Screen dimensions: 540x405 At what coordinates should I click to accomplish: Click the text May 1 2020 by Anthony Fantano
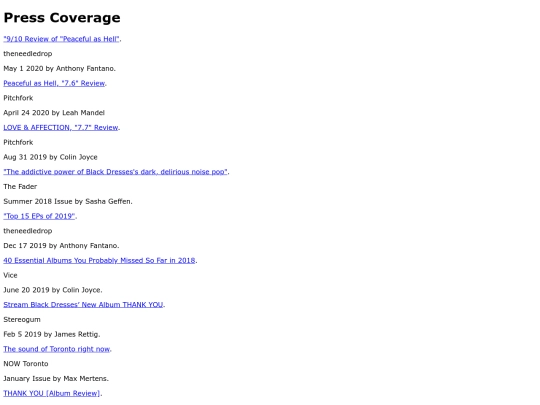click(x=60, y=69)
